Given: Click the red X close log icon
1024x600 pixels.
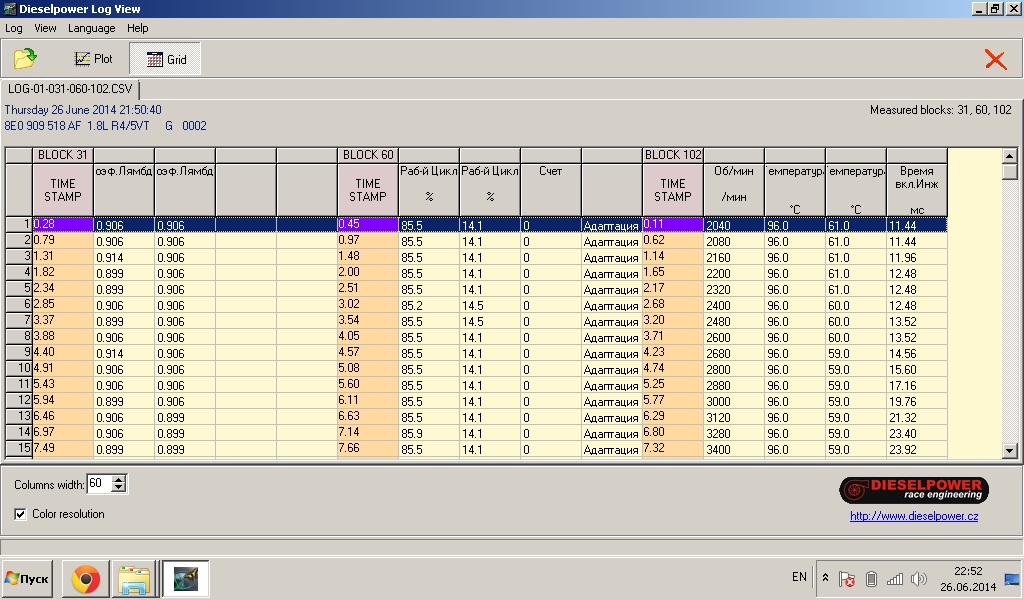Looking at the screenshot, I should click(x=995, y=59).
